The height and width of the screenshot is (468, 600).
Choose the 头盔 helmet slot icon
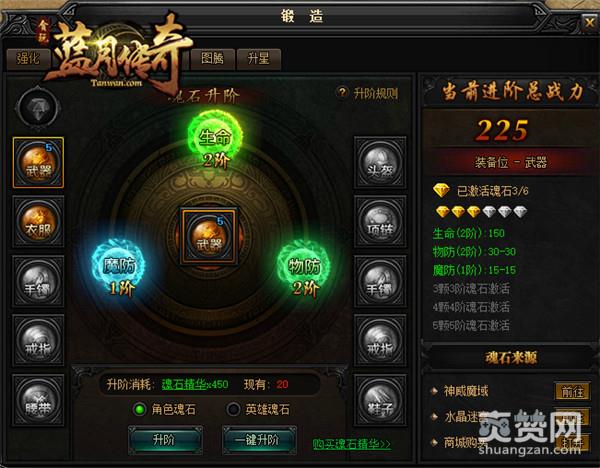380,163
